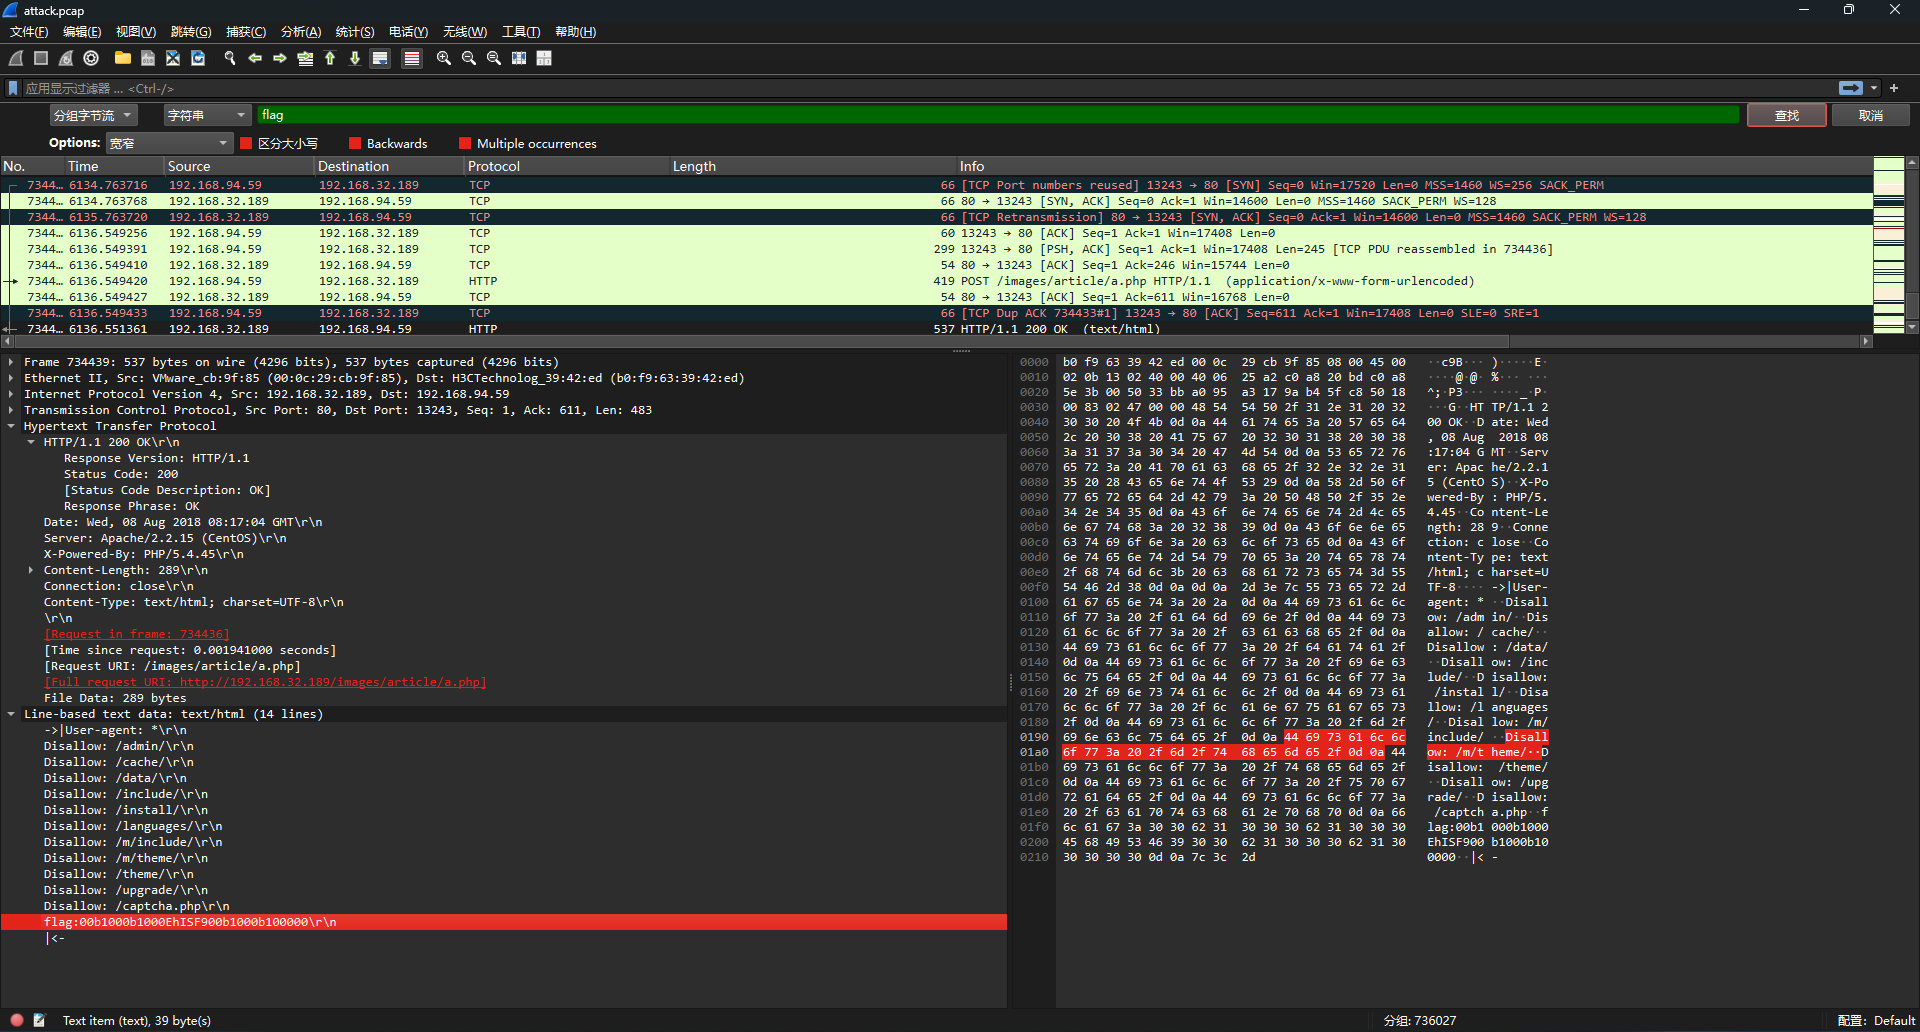Zoom out the main window text
The height and width of the screenshot is (1032, 1920).
(468, 58)
